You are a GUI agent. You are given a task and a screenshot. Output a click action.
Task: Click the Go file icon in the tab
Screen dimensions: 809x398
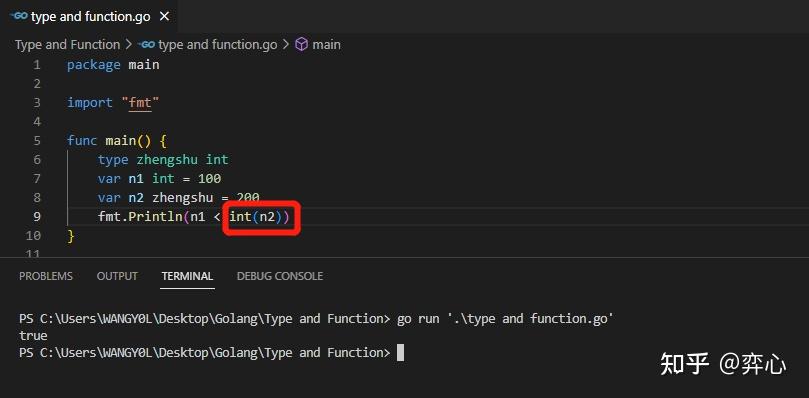[19, 16]
